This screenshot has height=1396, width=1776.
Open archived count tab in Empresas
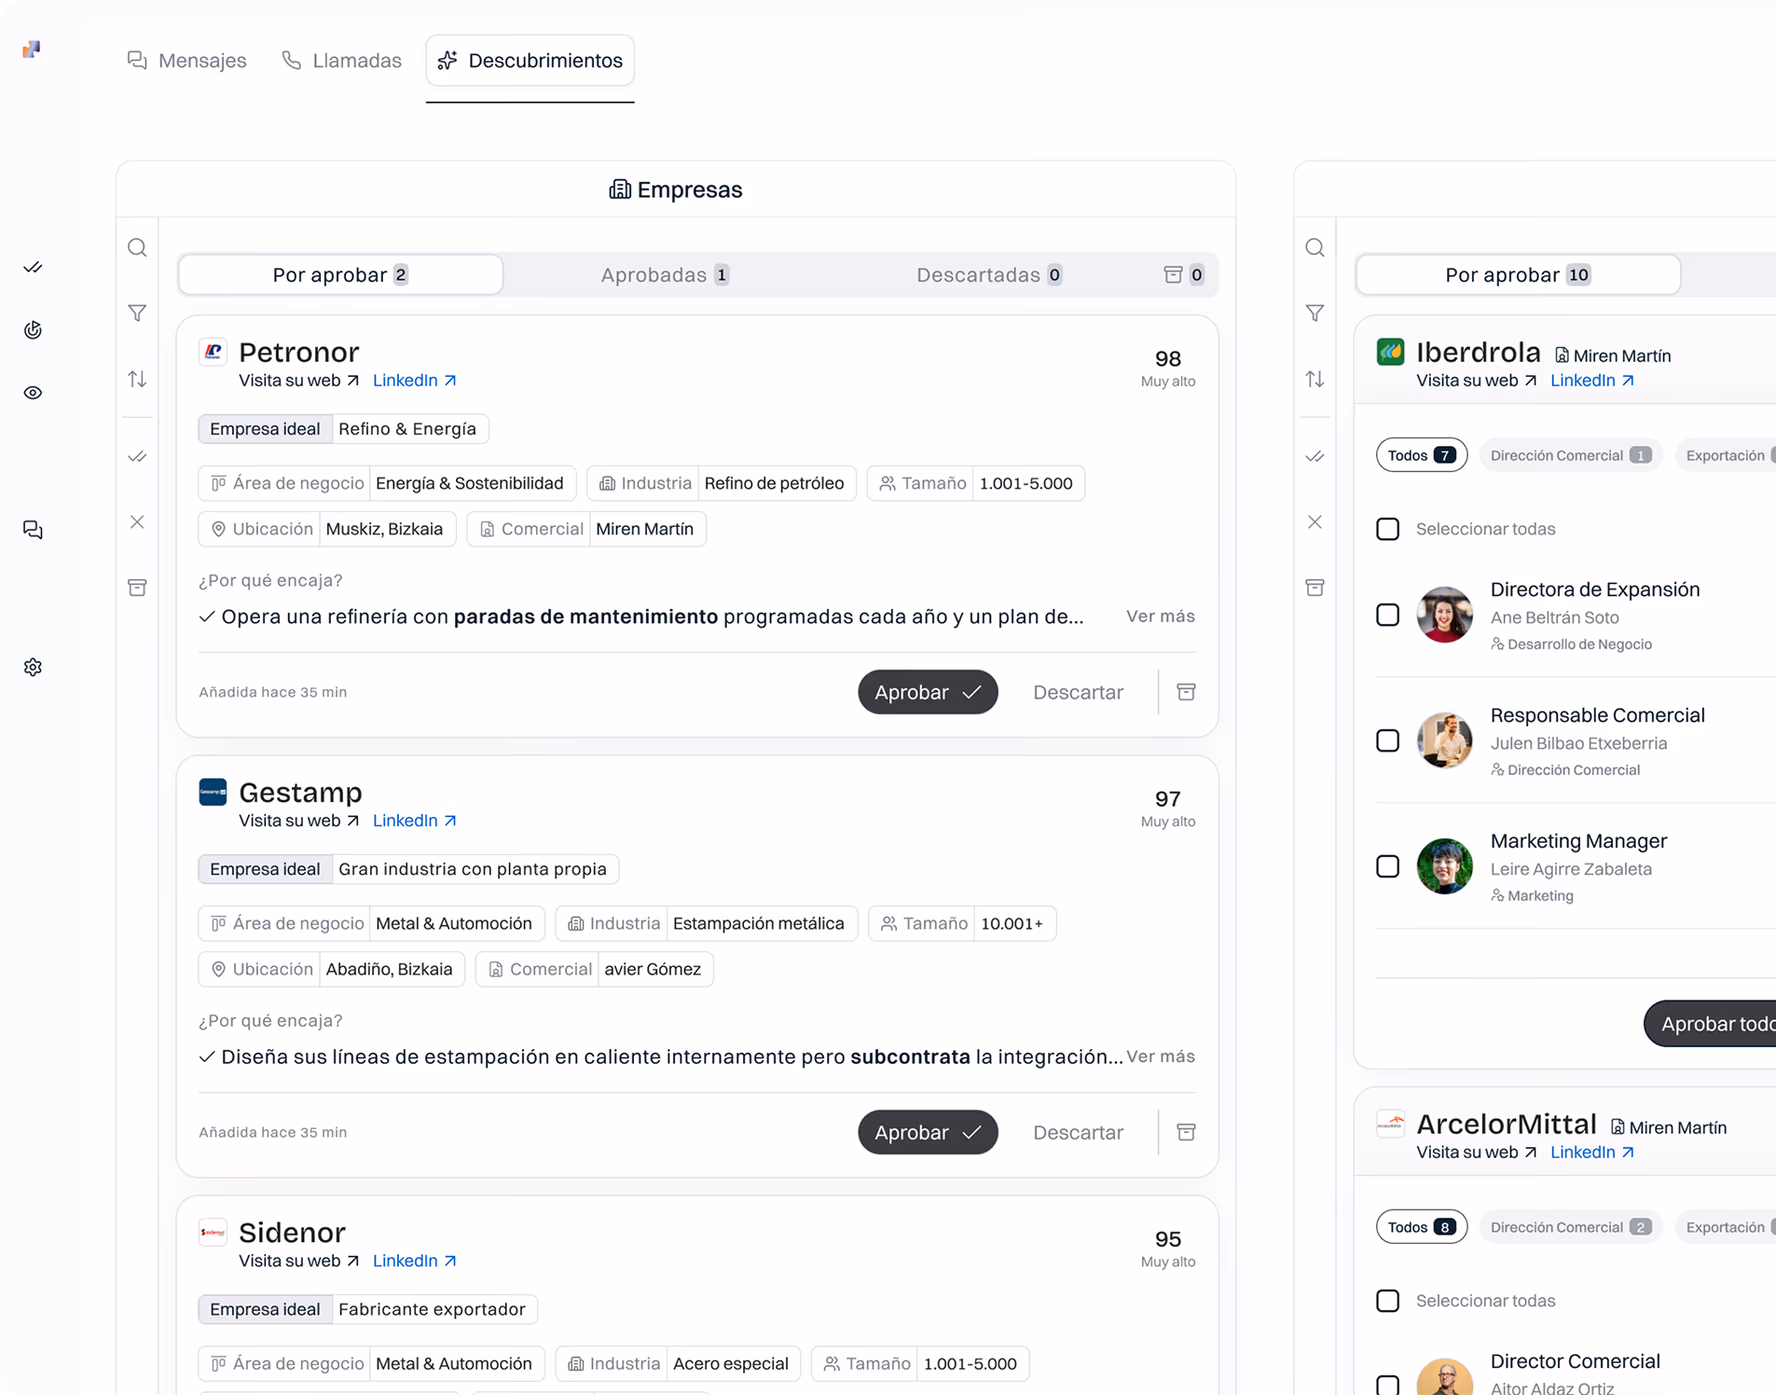click(1184, 275)
